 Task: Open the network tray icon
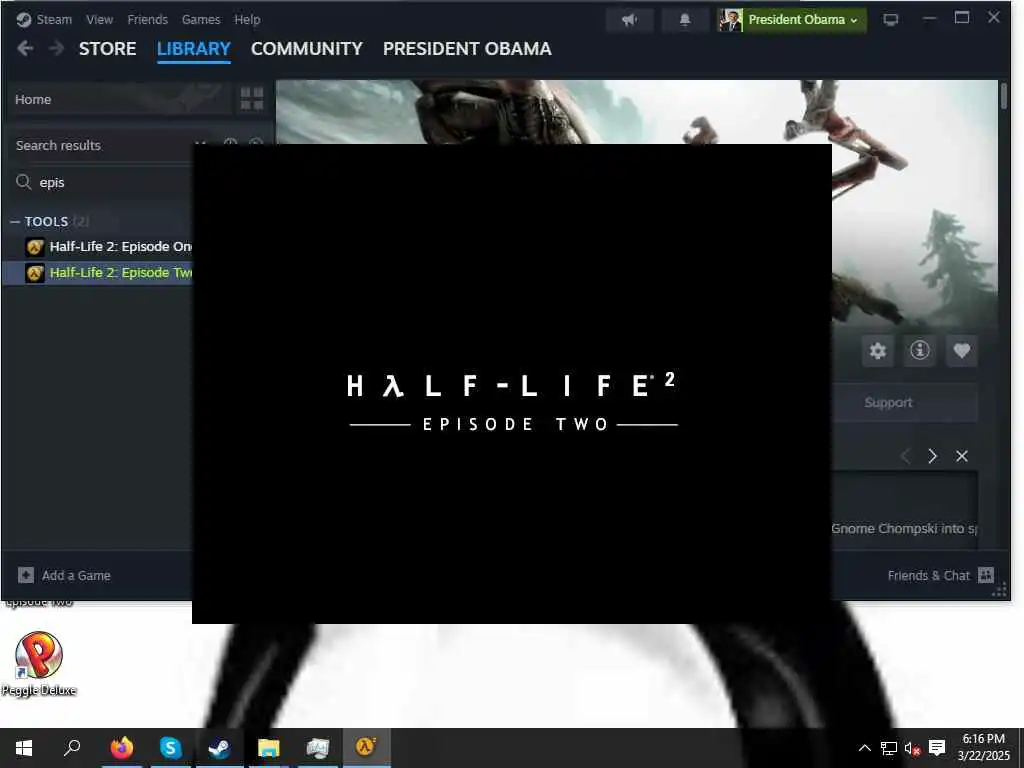[x=889, y=748]
